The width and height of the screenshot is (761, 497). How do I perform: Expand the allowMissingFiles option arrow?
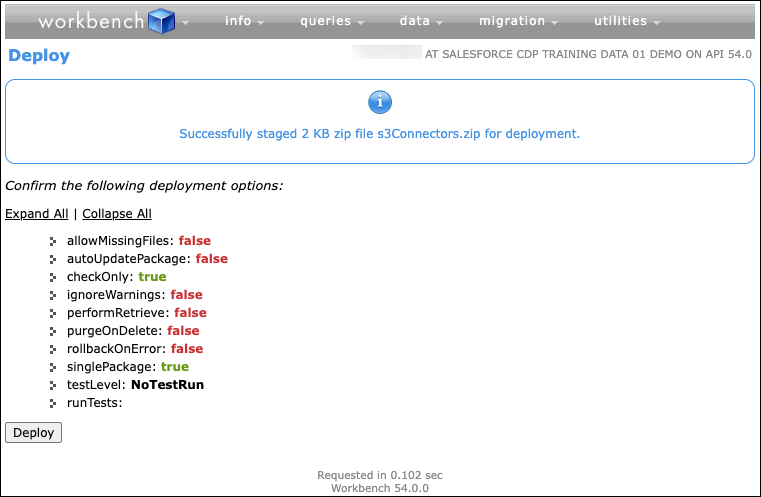coord(53,241)
